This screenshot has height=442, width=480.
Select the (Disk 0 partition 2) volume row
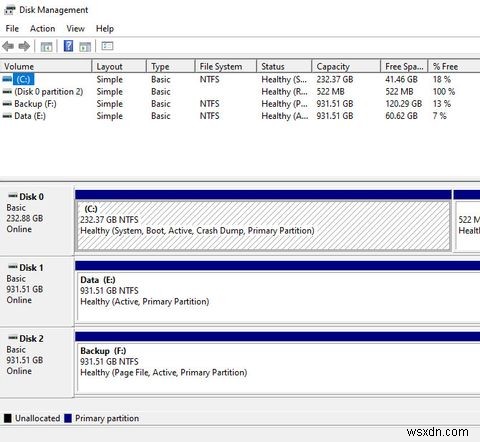(240, 92)
